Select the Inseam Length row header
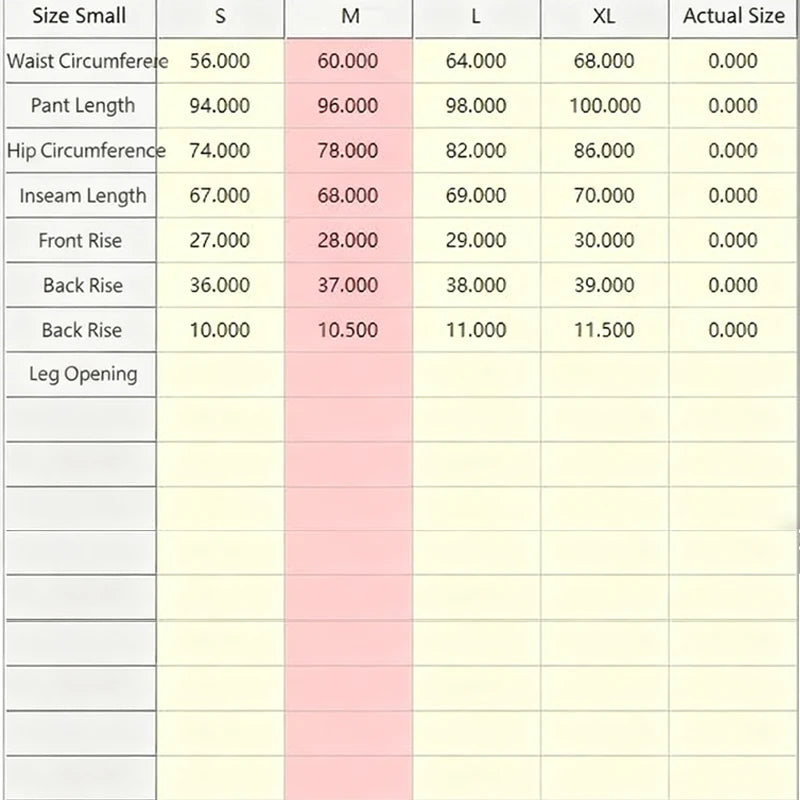The width and height of the screenshot is (800, 800). [x=80, y=195]
